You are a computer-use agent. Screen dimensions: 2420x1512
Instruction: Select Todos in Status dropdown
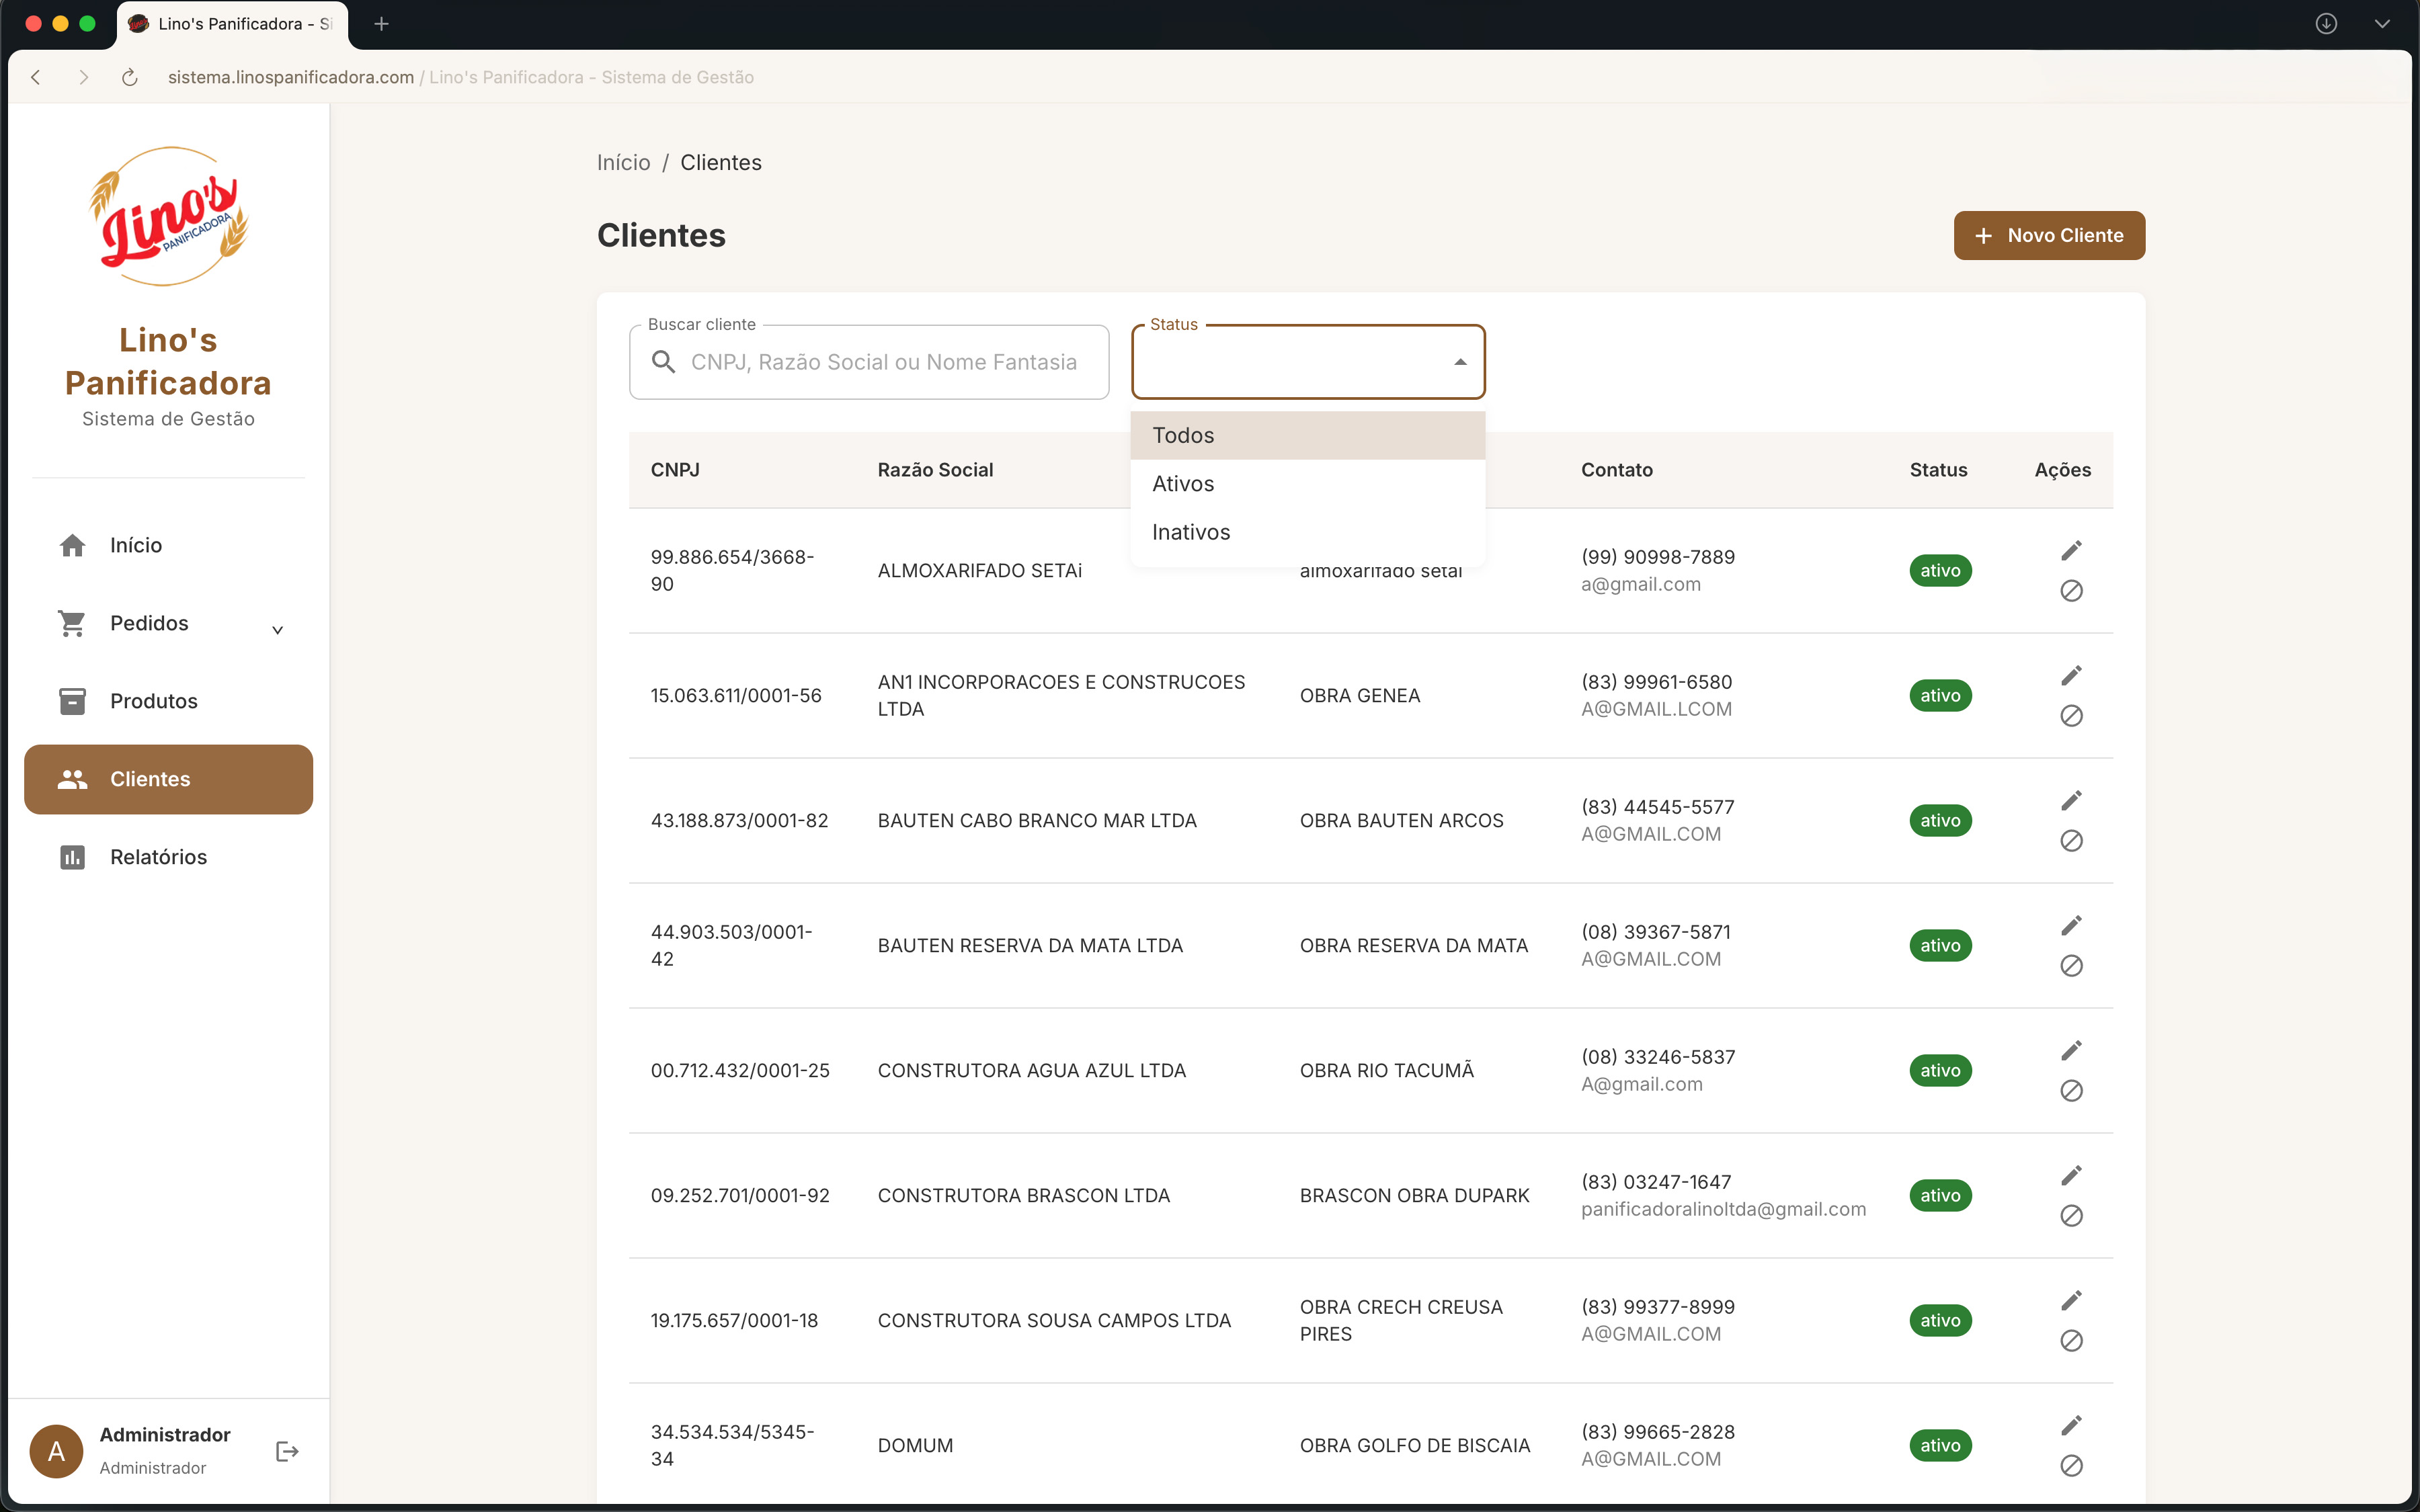tap(1308, 435)
